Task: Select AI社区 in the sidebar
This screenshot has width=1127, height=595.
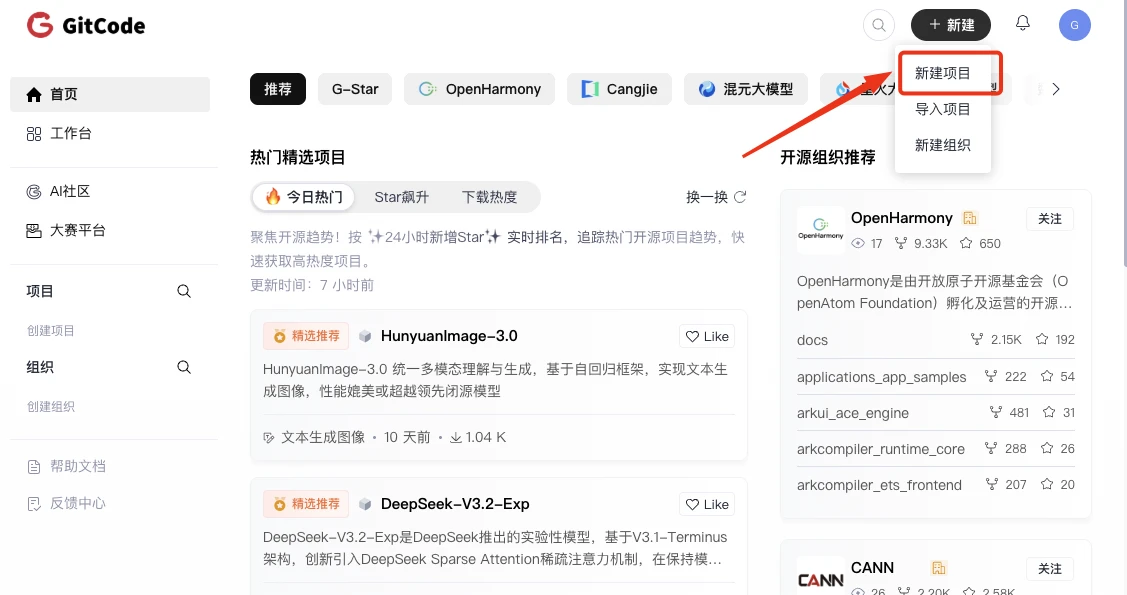Action: click(x=68, y=192)
